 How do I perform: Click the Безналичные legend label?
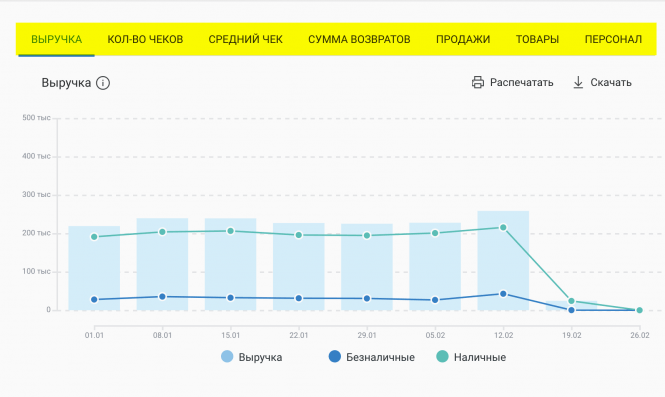(x=380, y=357)
